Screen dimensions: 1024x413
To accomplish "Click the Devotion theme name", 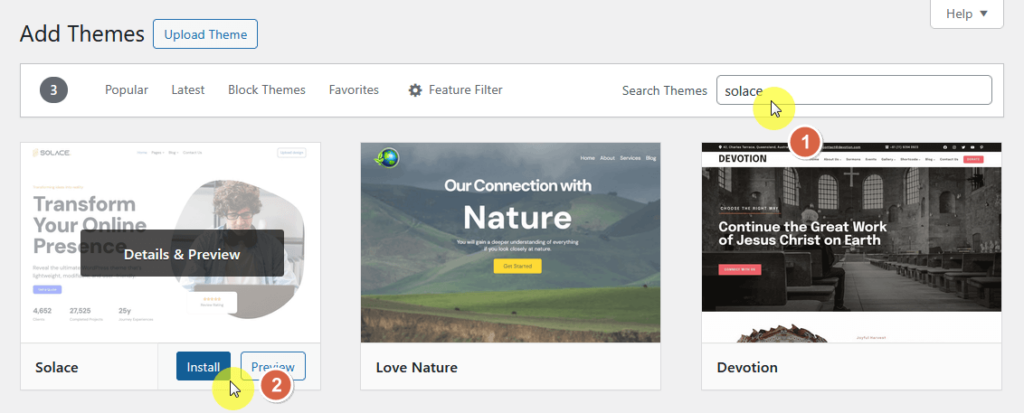I will click(x=747, y=367).
